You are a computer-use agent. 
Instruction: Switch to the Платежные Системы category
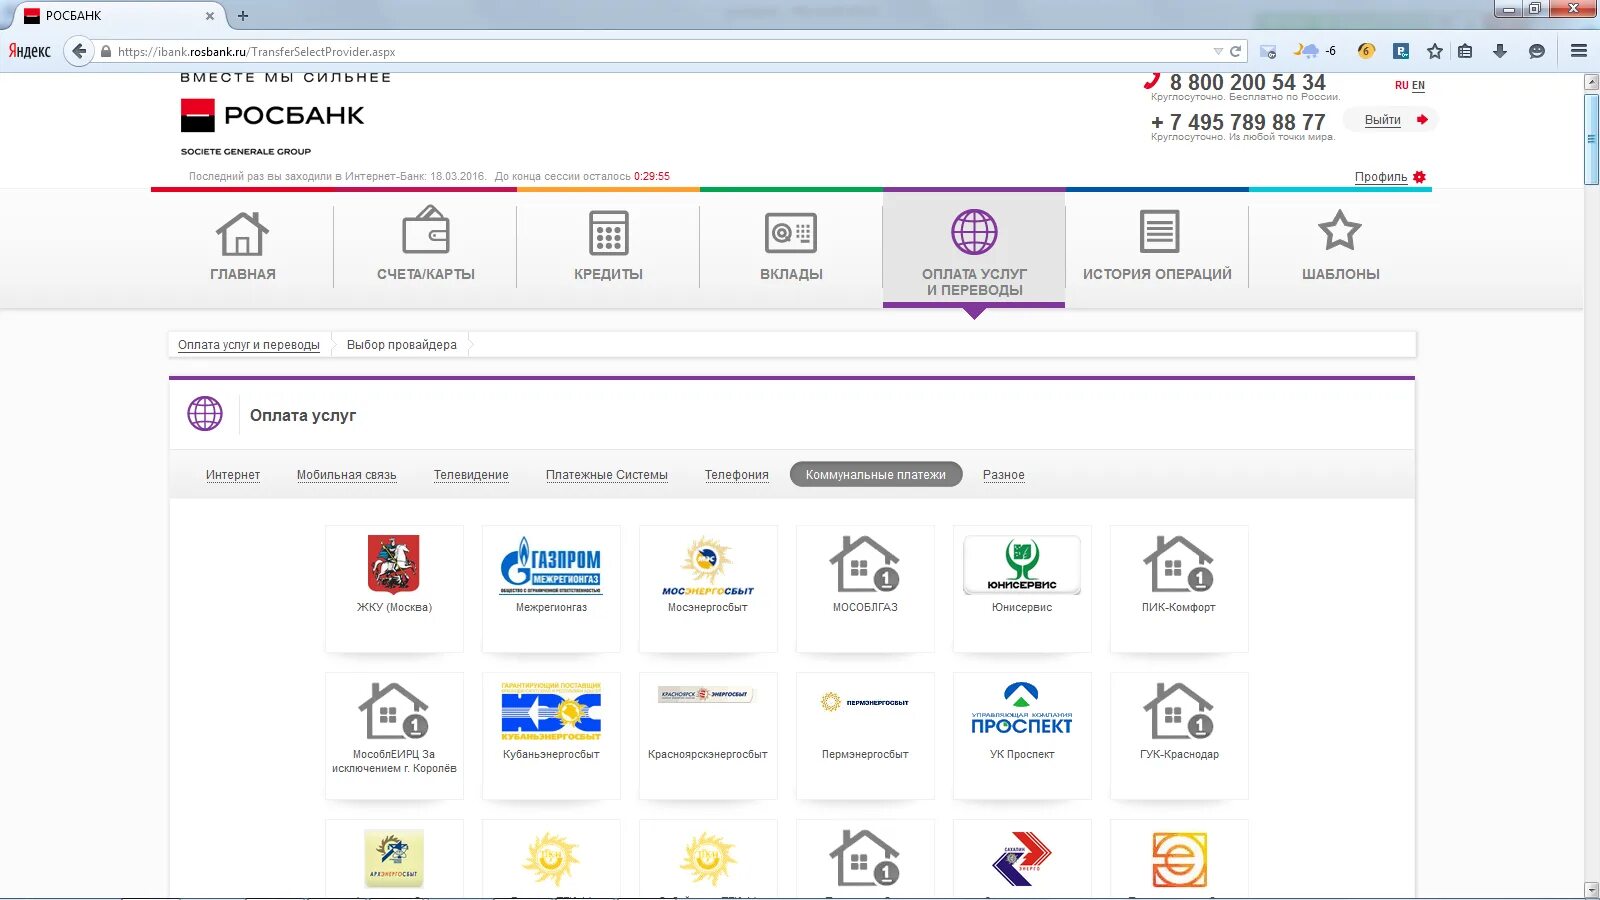[607, 475]
